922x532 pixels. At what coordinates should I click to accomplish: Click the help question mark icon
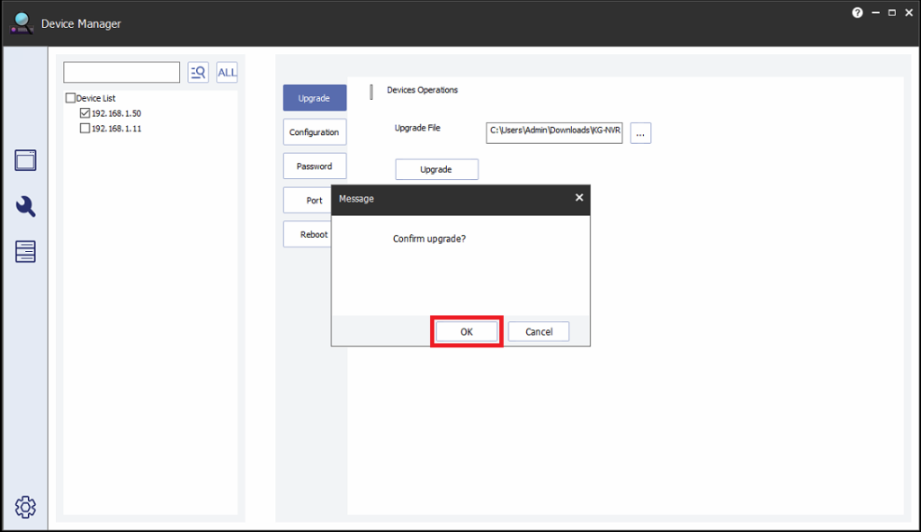click(857, 13)
